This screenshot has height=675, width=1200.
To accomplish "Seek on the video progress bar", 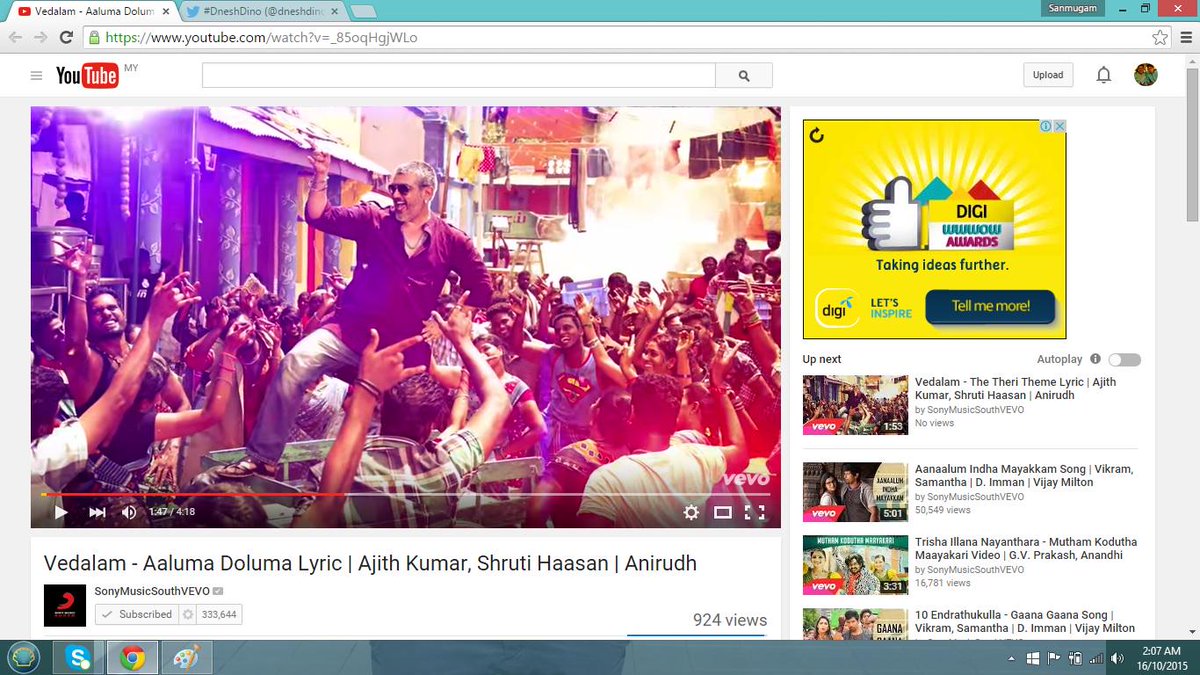I will (406, 494).
